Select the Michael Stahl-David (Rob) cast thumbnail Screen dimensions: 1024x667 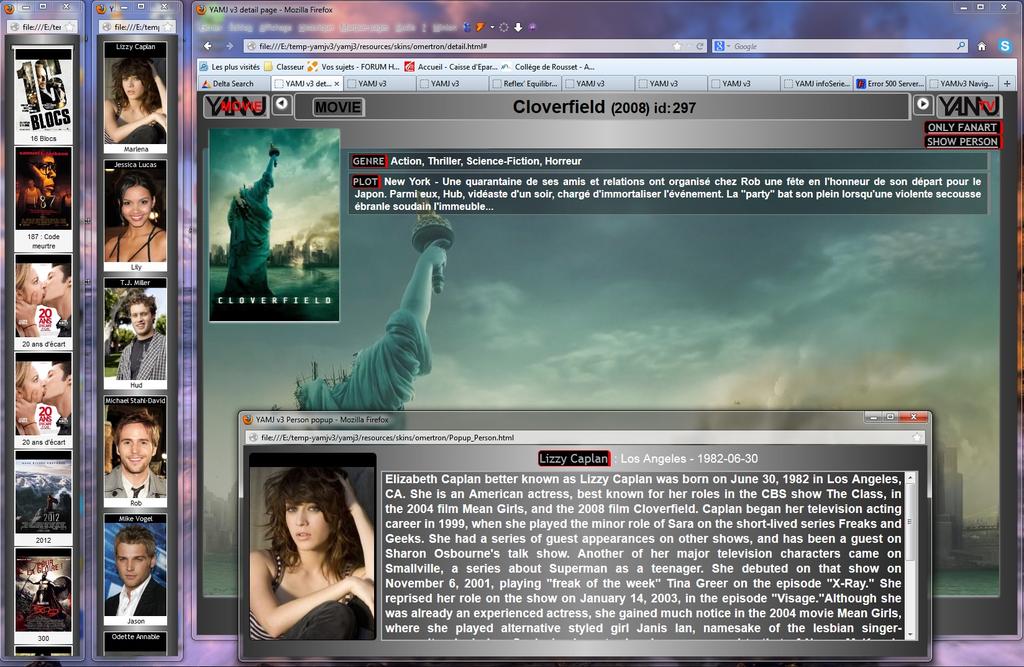click(135, 452)
